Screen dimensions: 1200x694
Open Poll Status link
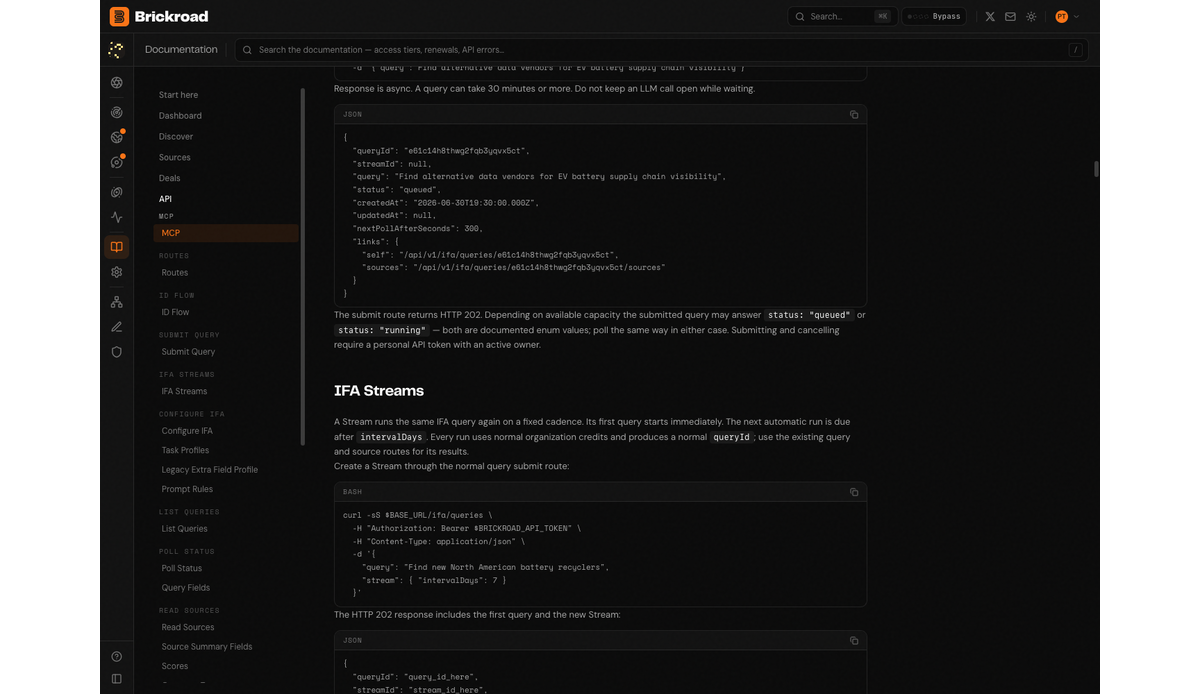click(182, 568)
